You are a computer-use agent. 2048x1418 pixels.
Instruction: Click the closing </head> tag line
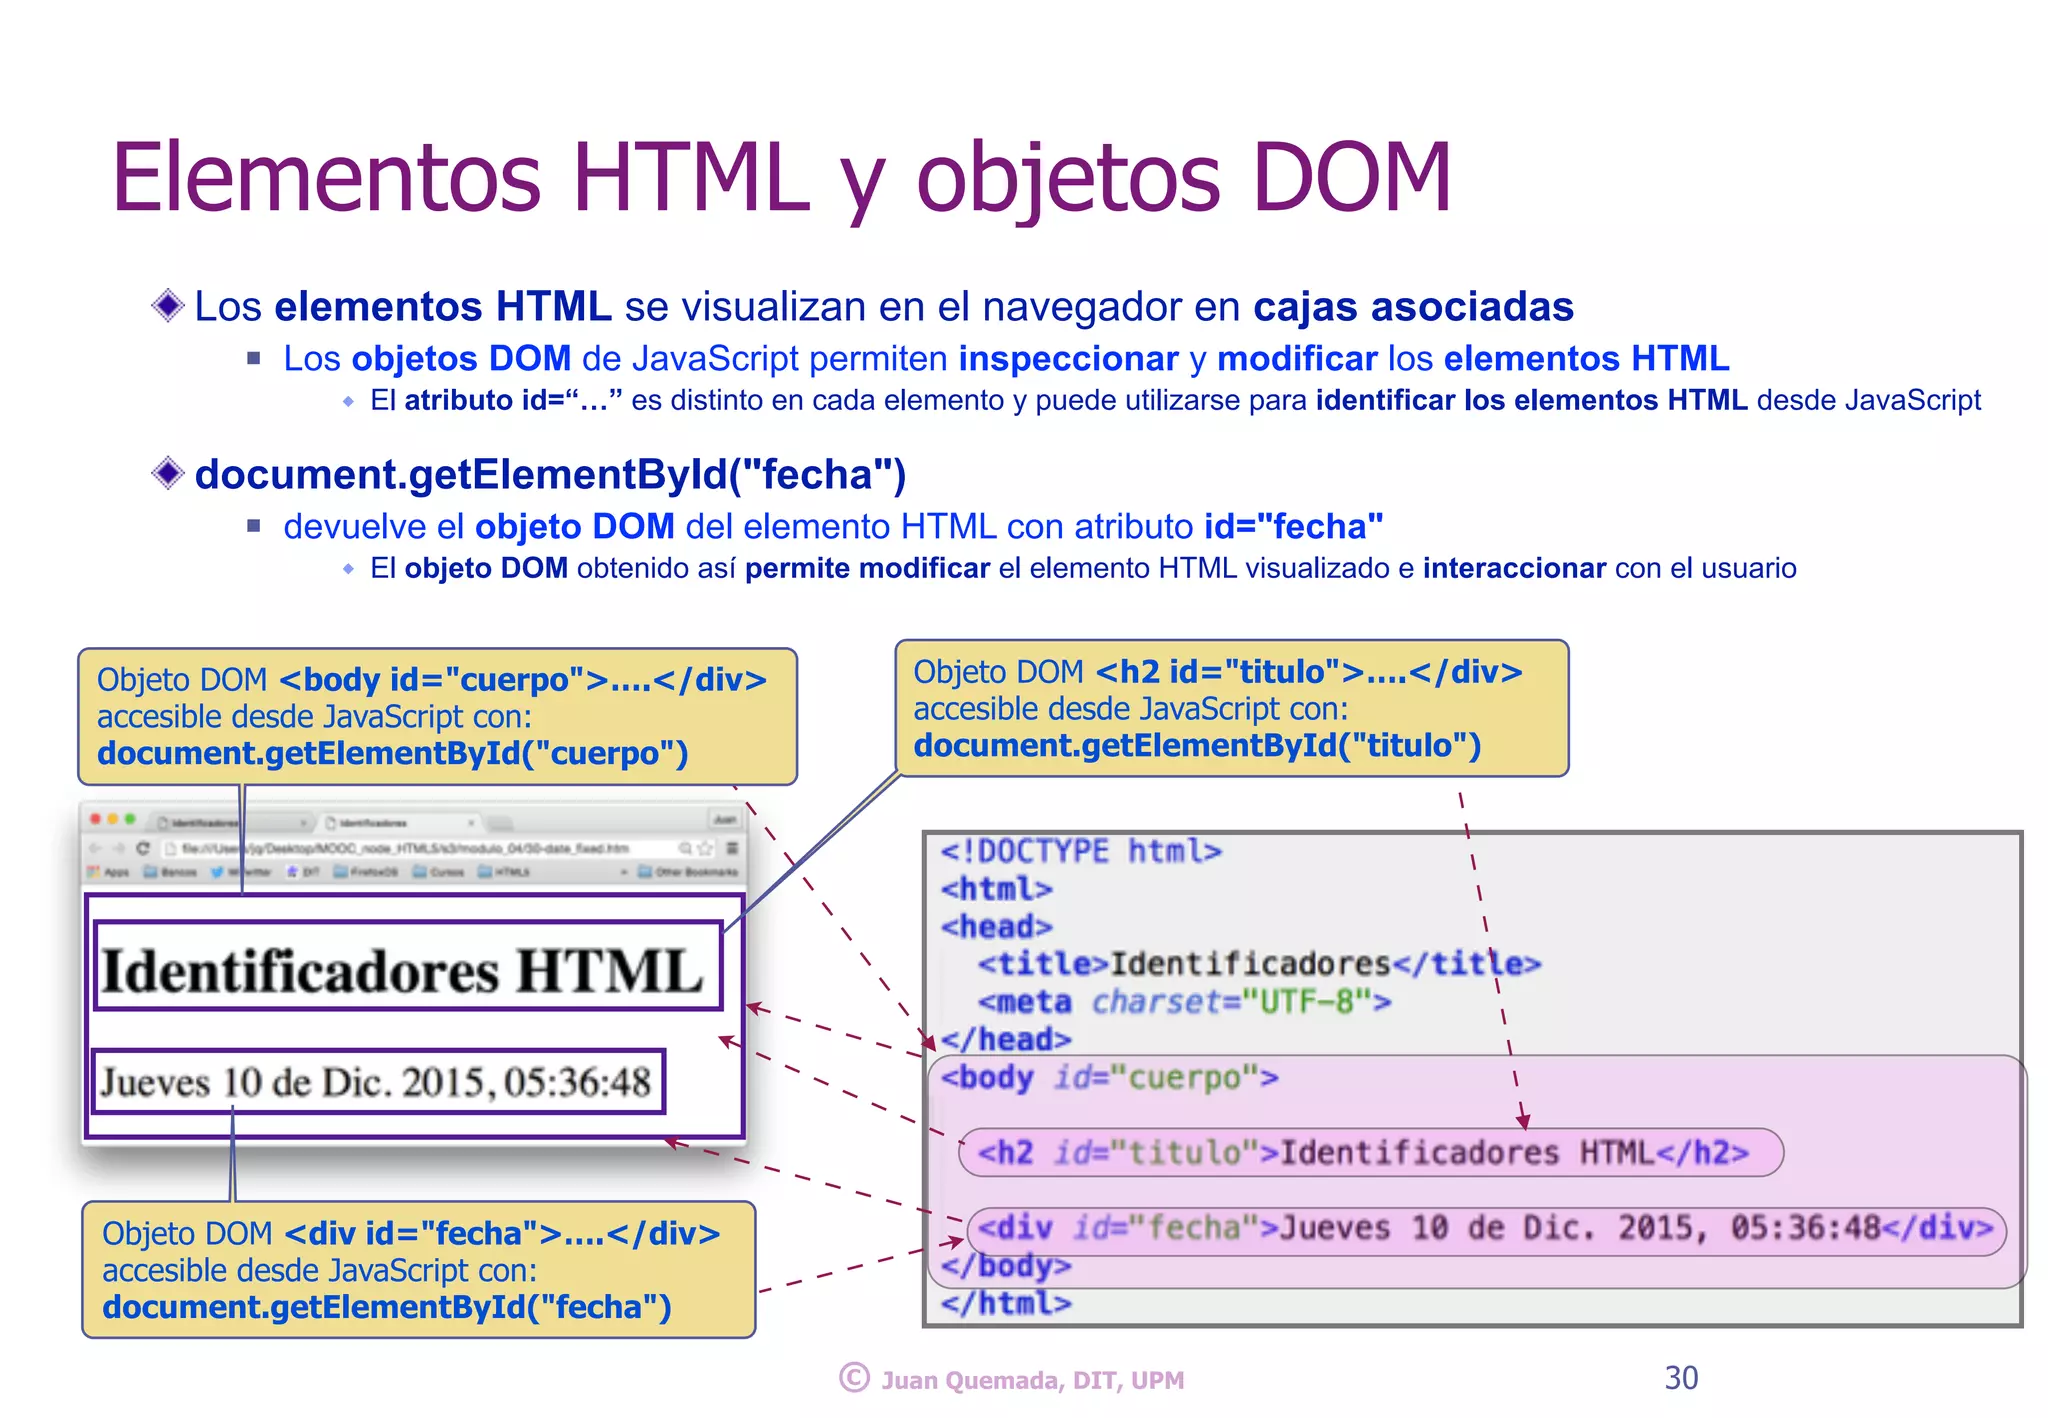point(1005,1039)
